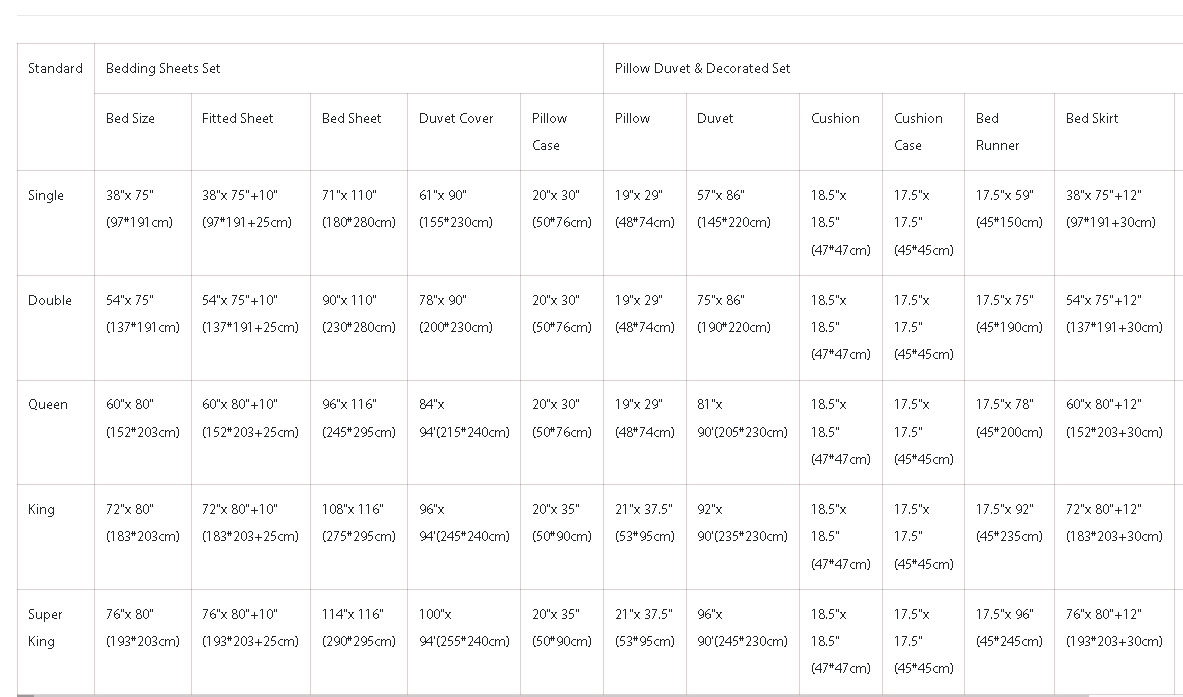The width and height of the screenshot is (1183, 697).
Task: Select the 'Single' row label
Action: (x=46, y=196)
